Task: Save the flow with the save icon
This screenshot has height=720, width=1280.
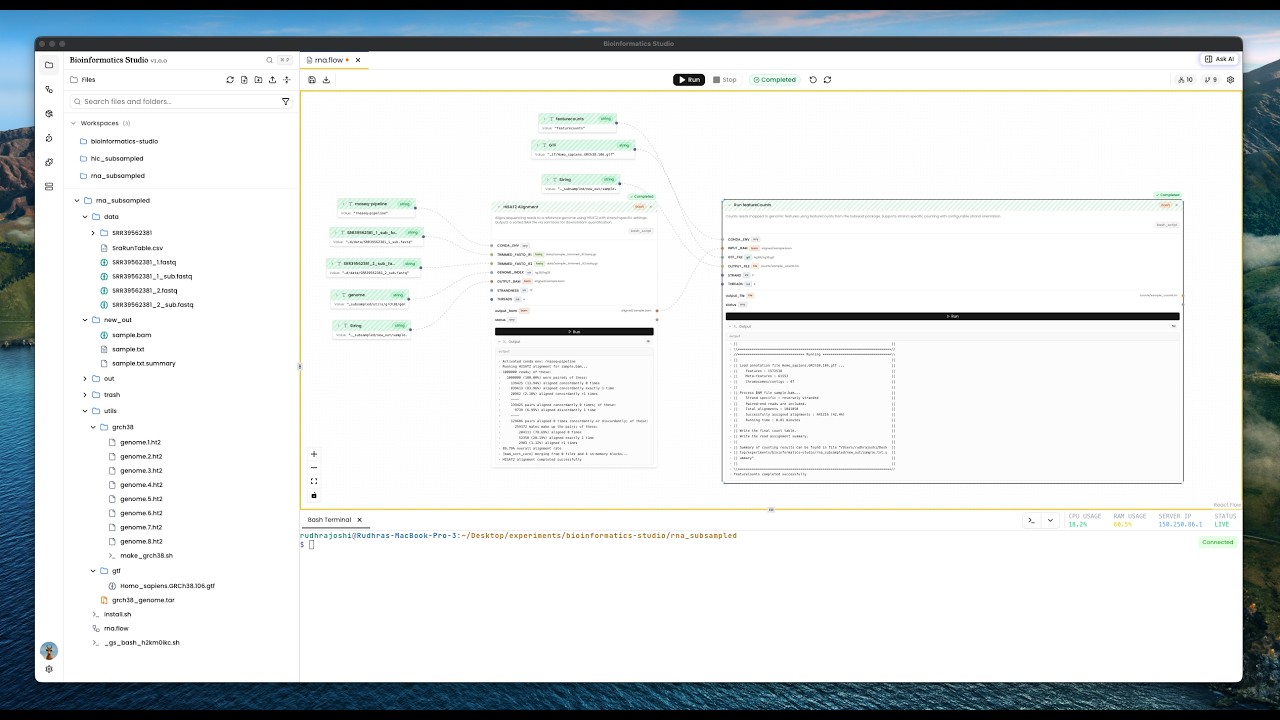Action: (312, 80)
